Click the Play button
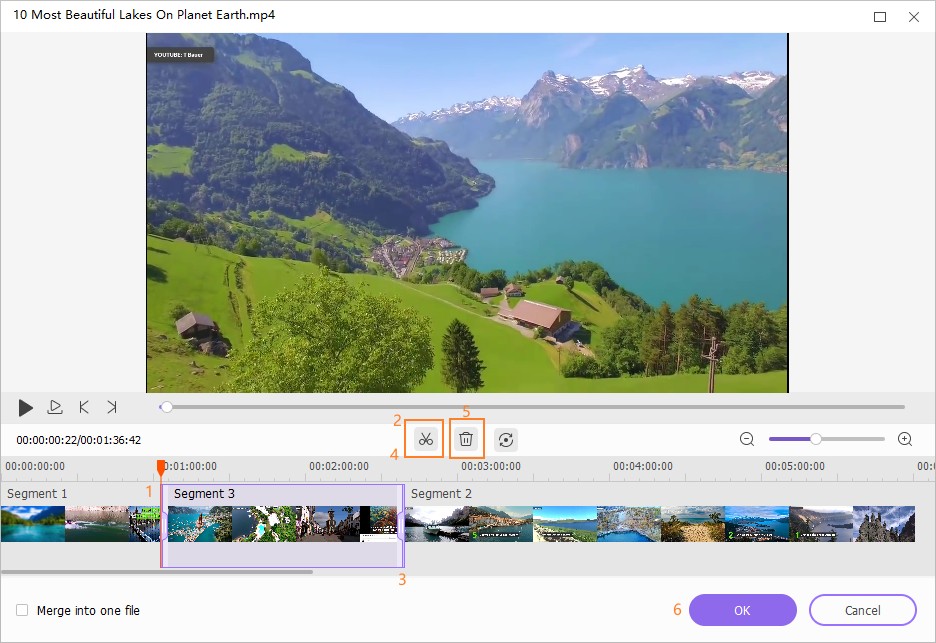 [x=26, y=407]
